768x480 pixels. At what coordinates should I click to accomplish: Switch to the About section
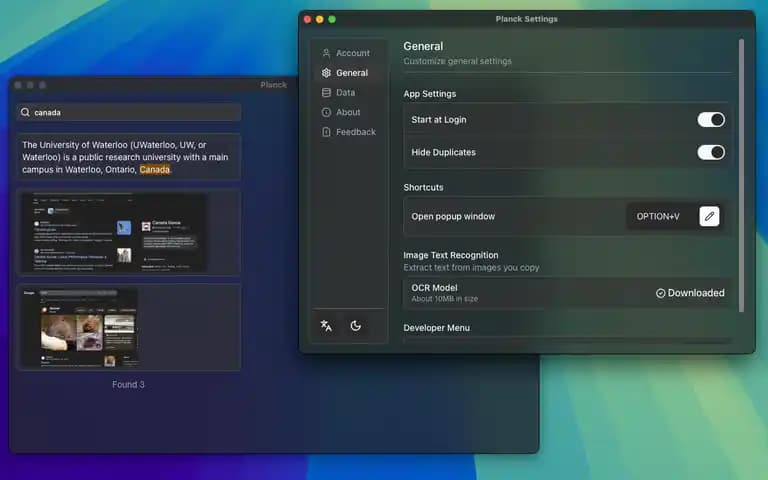click(348, 112)
